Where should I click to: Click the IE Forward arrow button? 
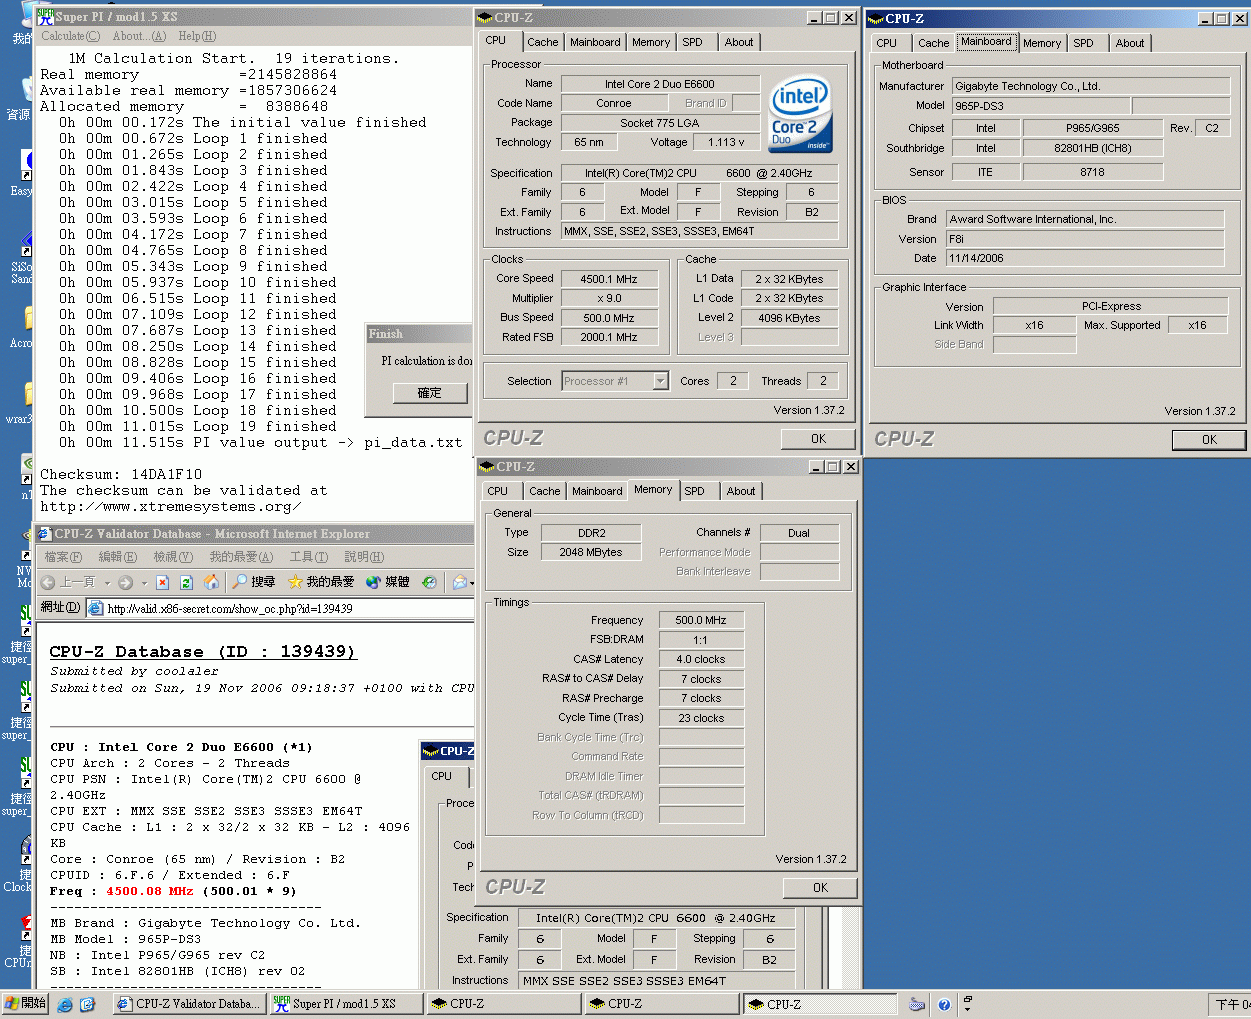(x=125, y=582)
